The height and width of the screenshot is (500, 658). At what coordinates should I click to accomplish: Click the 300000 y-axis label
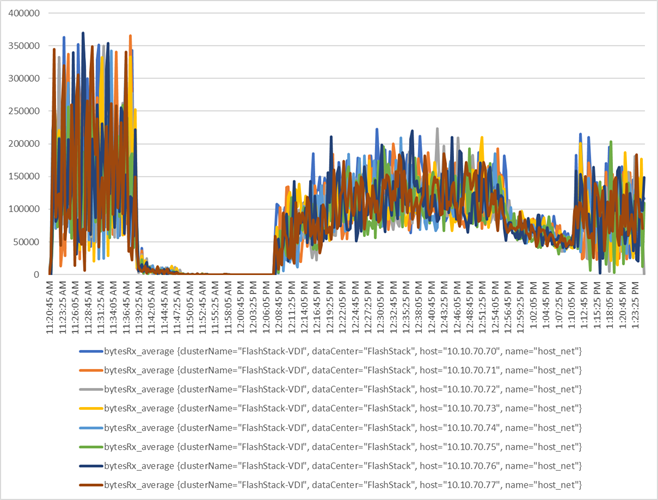(x=24, y=79)
